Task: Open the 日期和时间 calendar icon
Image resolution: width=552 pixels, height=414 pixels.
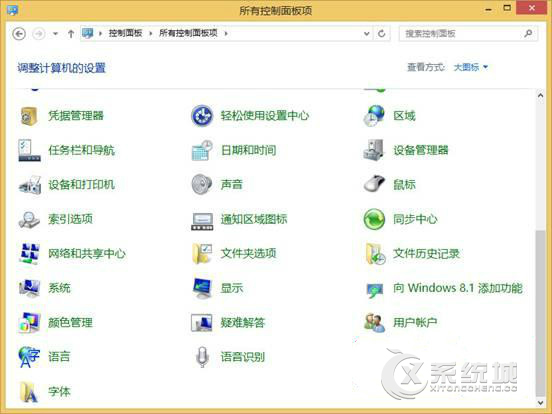Action: (202, 150)
